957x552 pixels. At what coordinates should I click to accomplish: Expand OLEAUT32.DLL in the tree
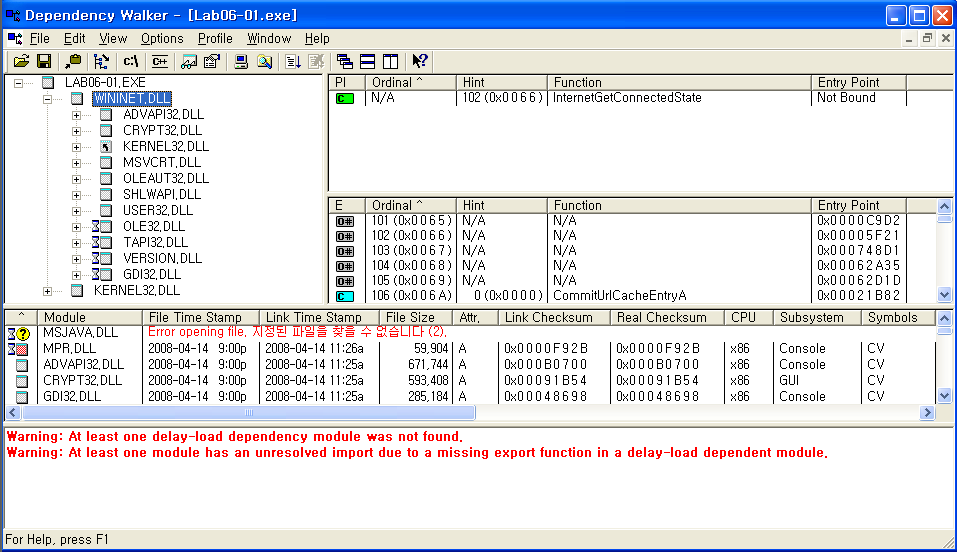pyautogui.click(x=76, y=179)
